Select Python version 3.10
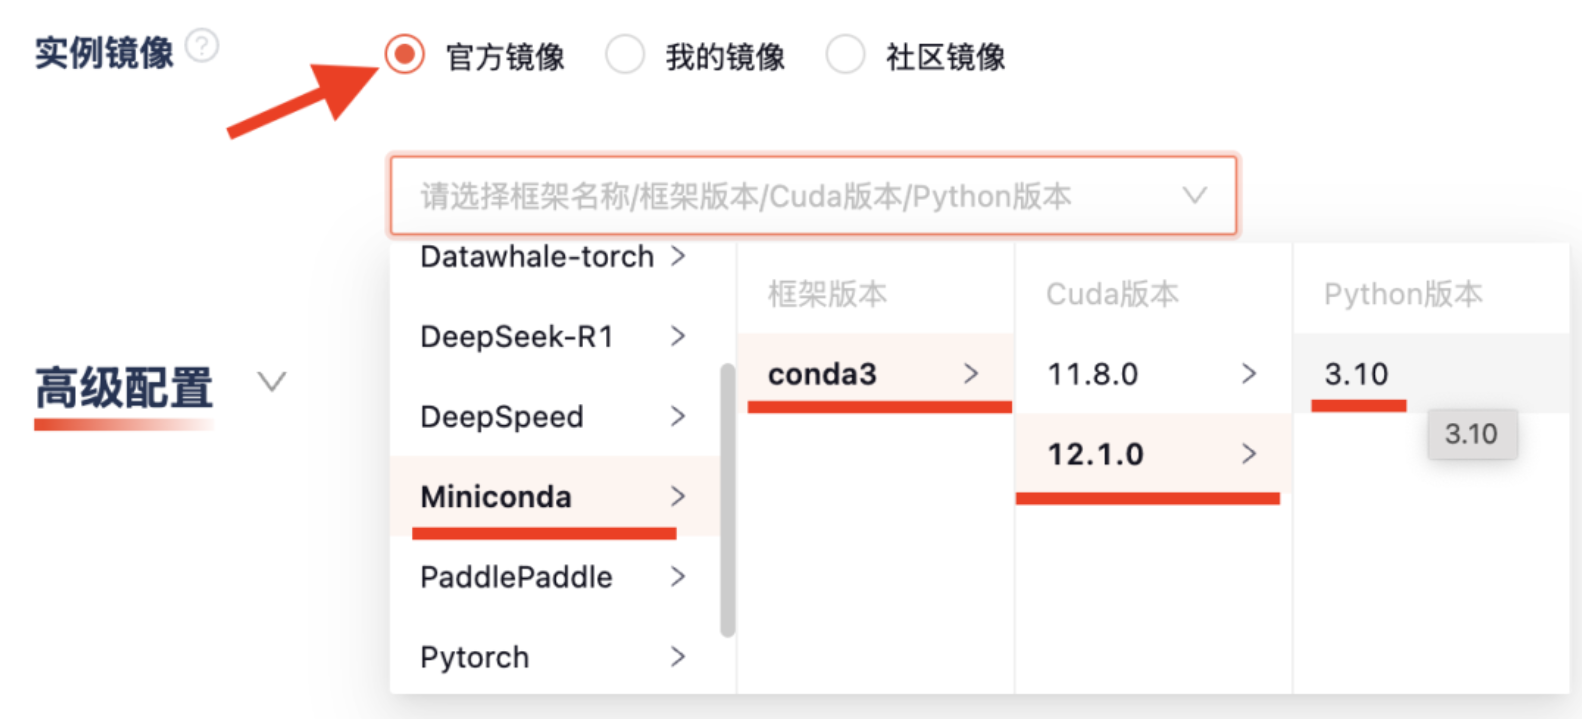The width and height of the screenshot is (1582, 724). tap(1356, 374)
